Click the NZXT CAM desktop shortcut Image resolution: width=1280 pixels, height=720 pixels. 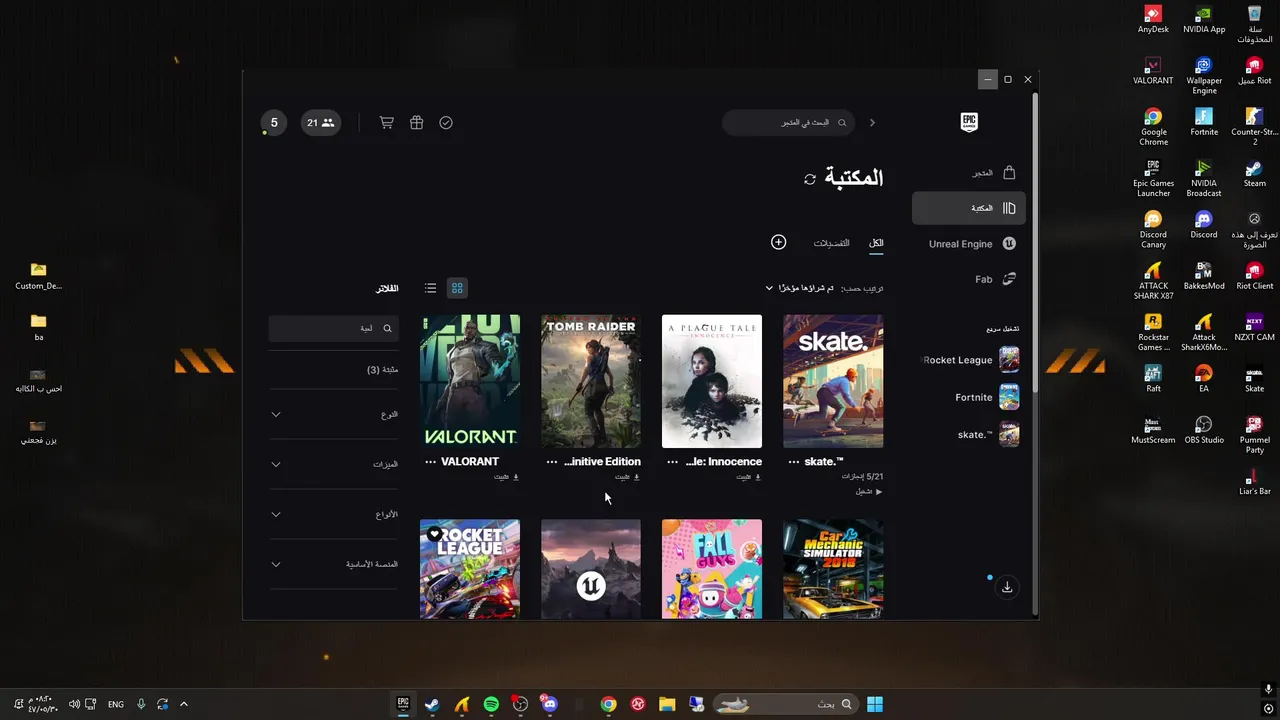(x=1254, y=328)
